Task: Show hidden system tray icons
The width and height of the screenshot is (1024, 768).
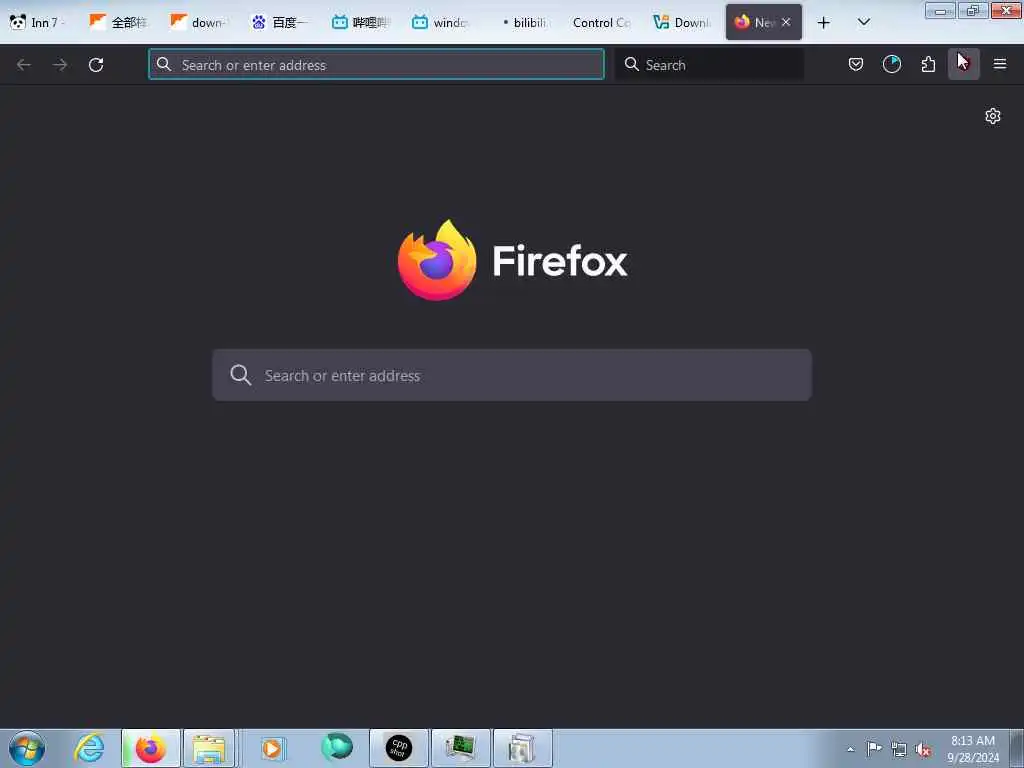Action: point(850,750)
